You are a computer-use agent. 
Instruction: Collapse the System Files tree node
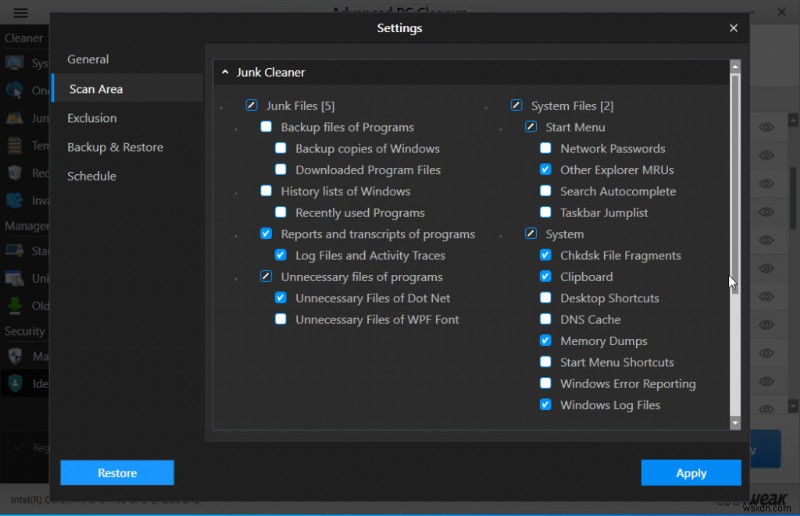[486, 108]
